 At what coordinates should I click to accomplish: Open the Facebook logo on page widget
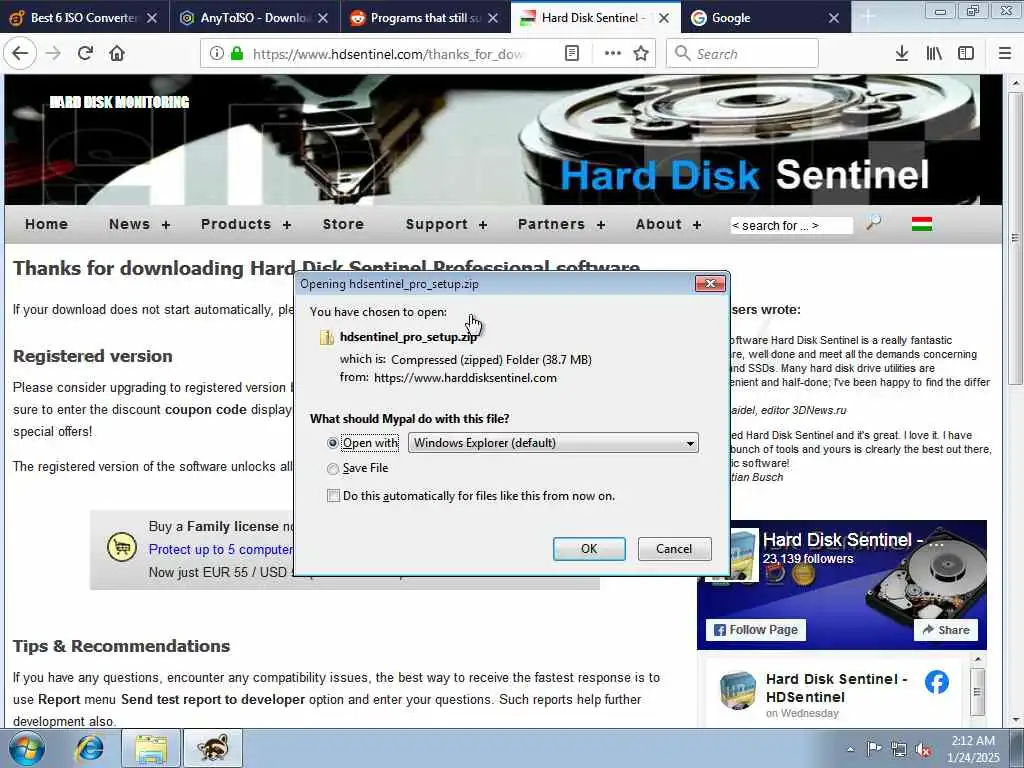(x=936, y=682)
